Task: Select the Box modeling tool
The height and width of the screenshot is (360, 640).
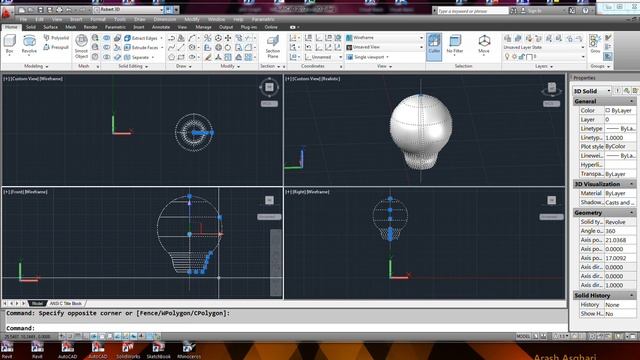Action: pyautogui.click(x=9, y=44)
